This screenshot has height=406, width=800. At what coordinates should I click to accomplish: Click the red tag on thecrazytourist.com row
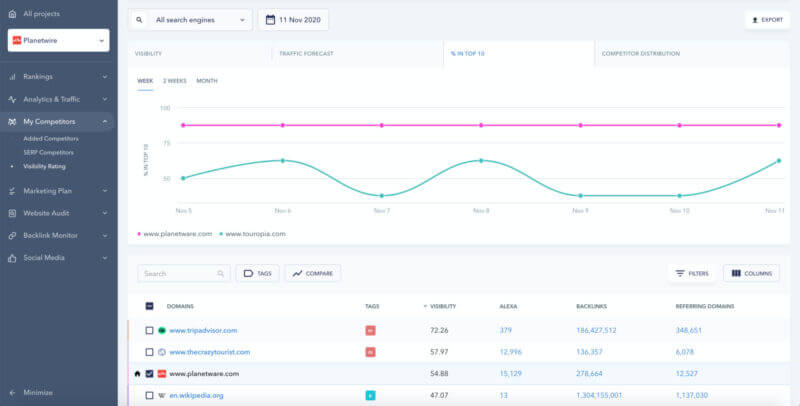370,352
